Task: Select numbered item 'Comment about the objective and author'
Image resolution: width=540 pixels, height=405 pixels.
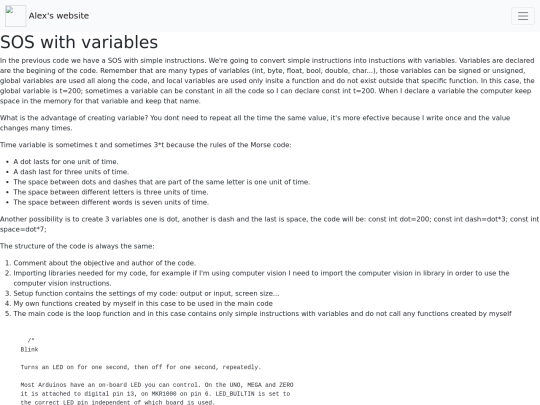Action: [x=105, y=263]
